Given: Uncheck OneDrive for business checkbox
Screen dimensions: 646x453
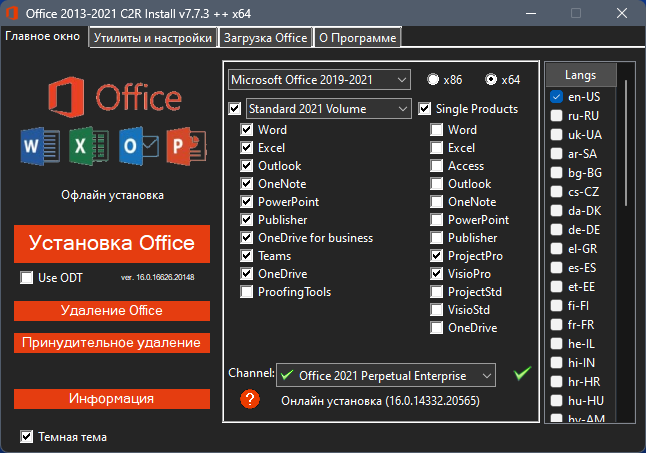Looking at the screenshot, I should 247,238.
